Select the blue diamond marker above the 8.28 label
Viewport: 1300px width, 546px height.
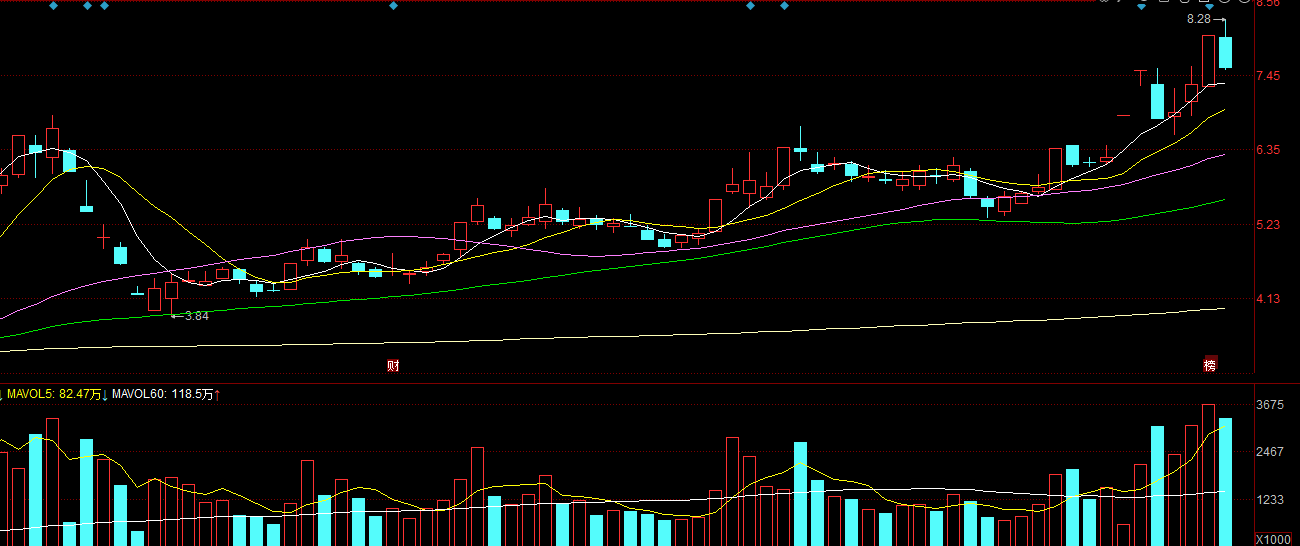1209,8
